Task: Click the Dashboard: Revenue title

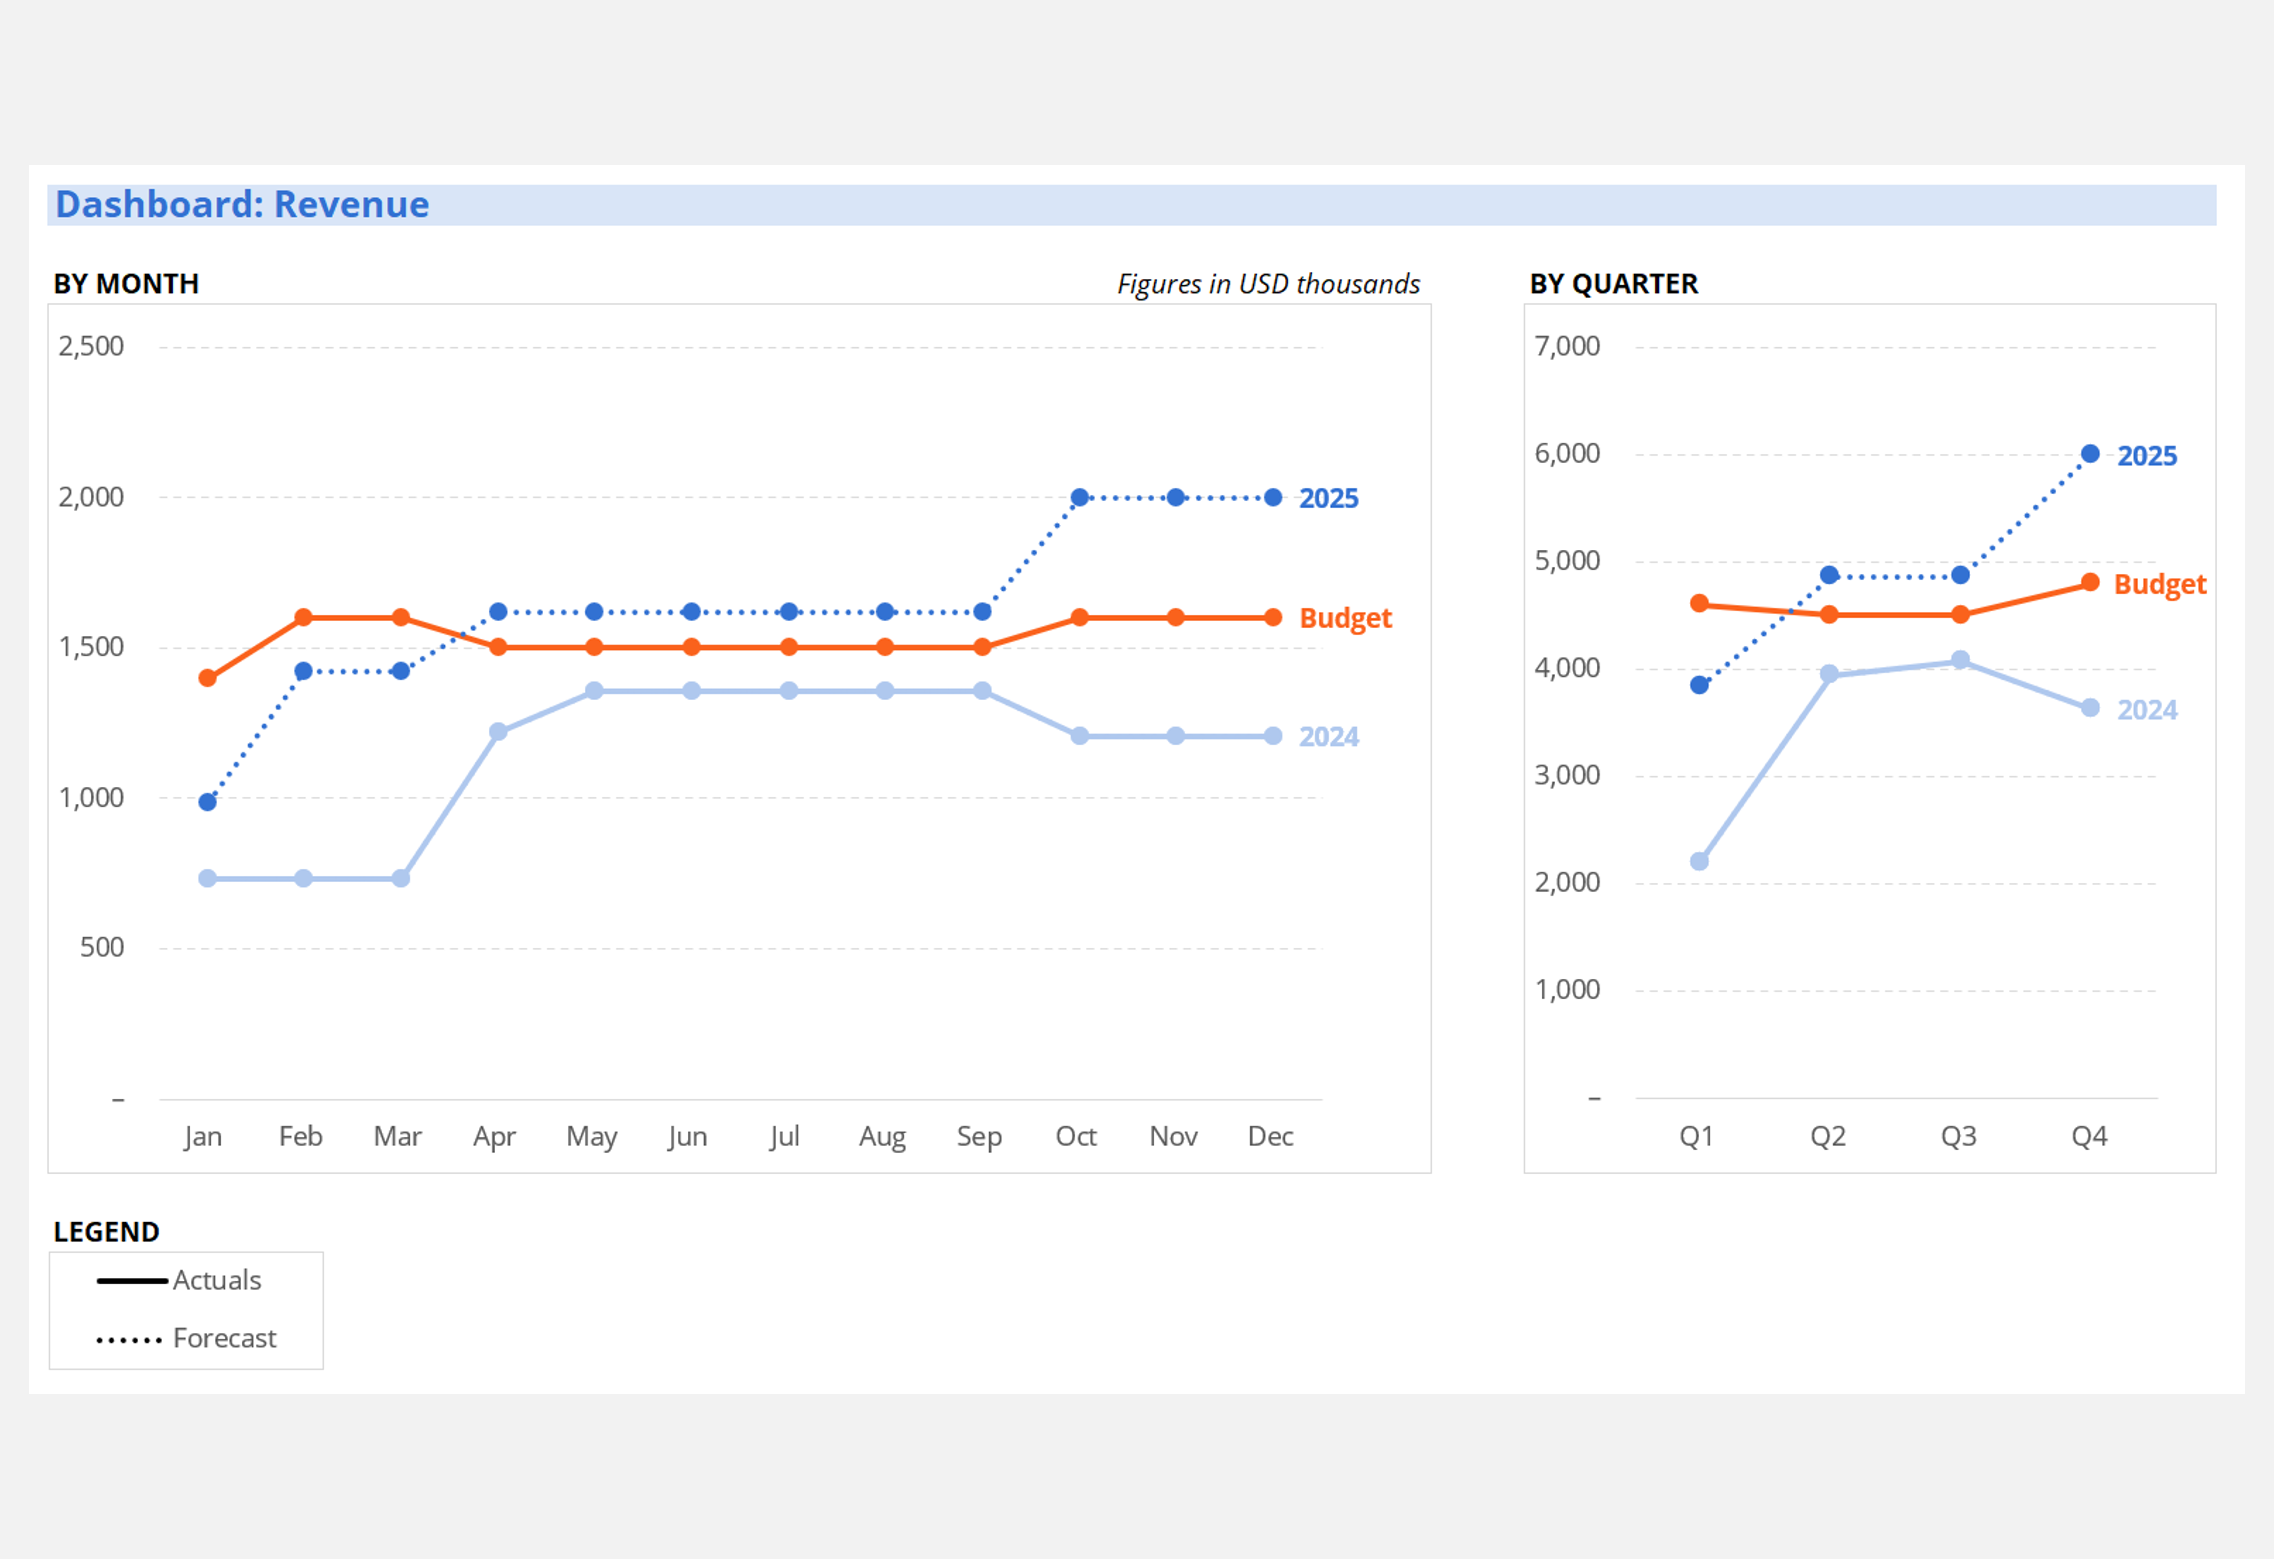Action: (241, 204)
